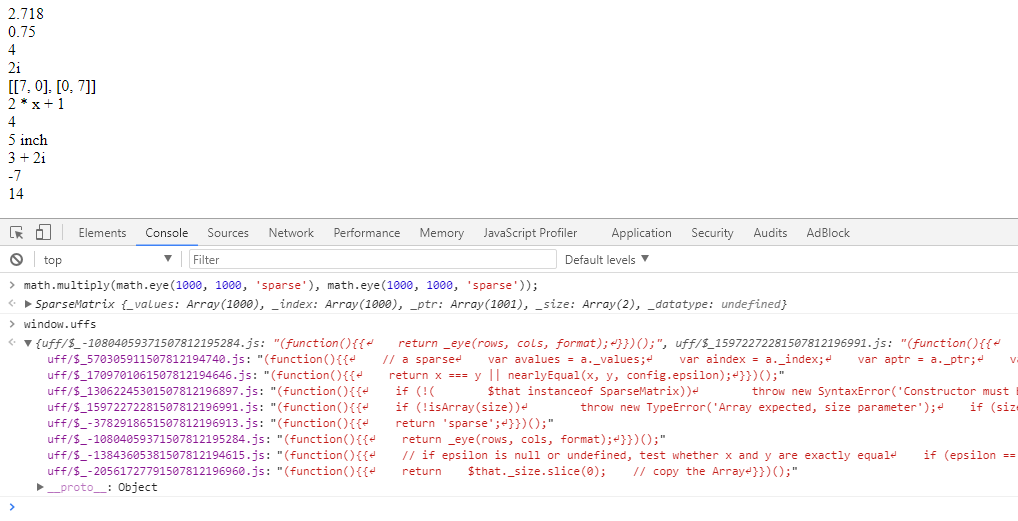
Task: Collapse the window.uffs object output
Action: tap(28, 343)
